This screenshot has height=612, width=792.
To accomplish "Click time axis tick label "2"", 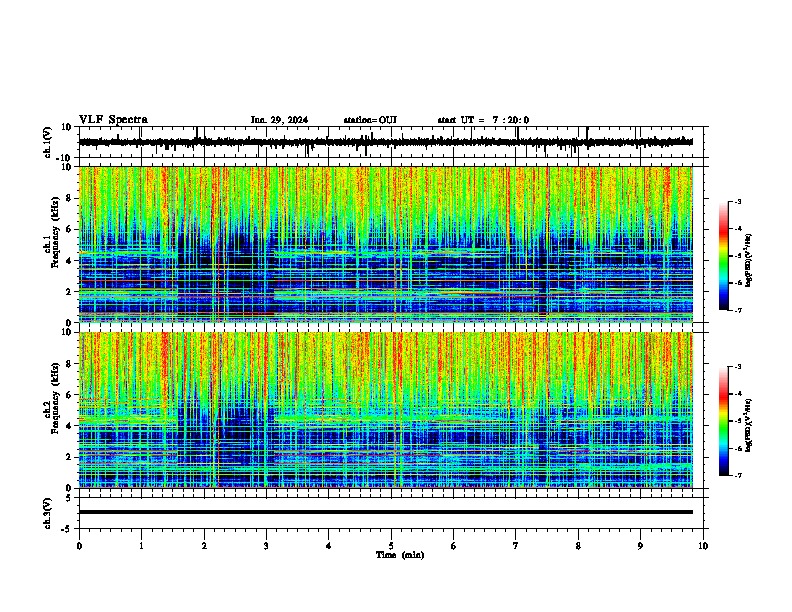I will pyautogui.click(x=204, y=546).
